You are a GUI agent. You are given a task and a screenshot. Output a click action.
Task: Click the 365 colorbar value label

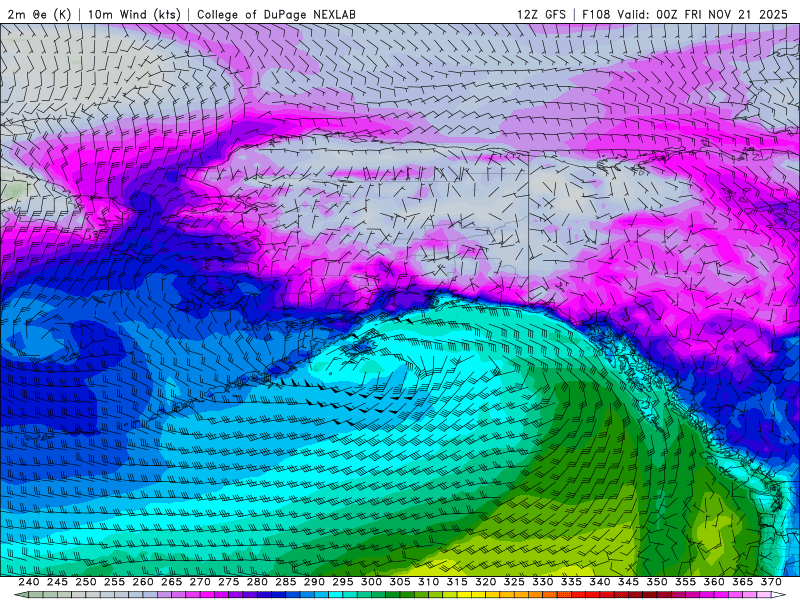[743, 582]
